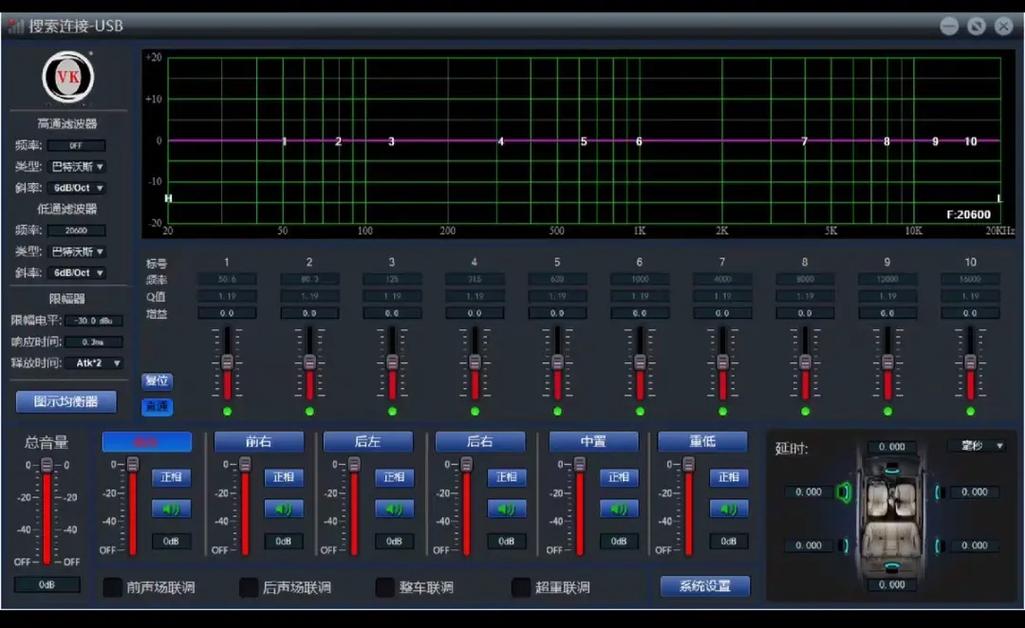Select the front-left speaker in car diagram

[844, 492]
